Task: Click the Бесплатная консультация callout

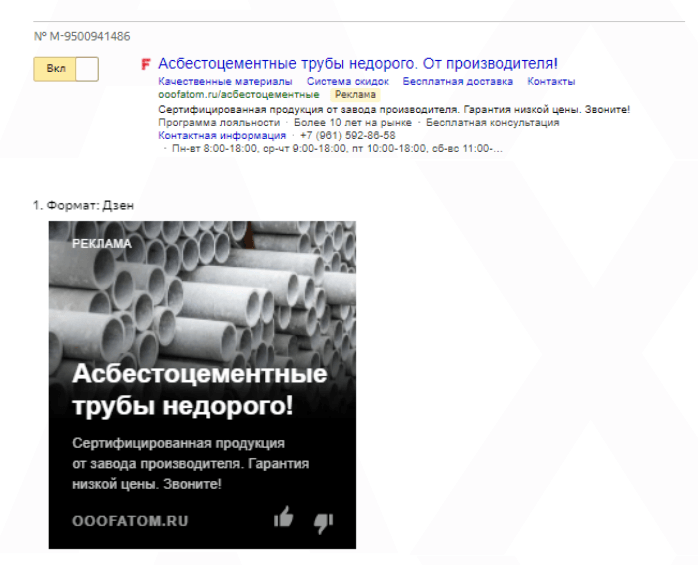Action: (492, 122)
